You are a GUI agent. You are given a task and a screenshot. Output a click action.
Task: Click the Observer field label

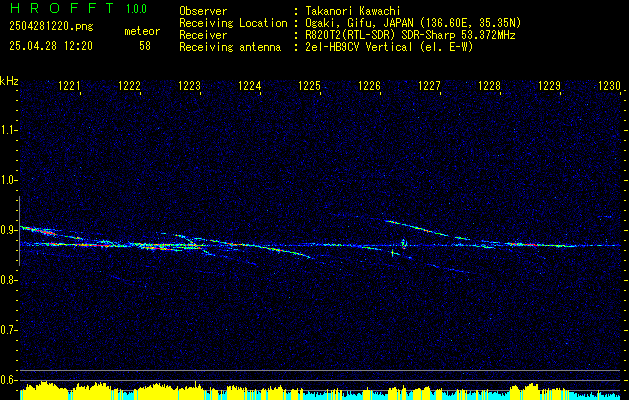point(203,11)
